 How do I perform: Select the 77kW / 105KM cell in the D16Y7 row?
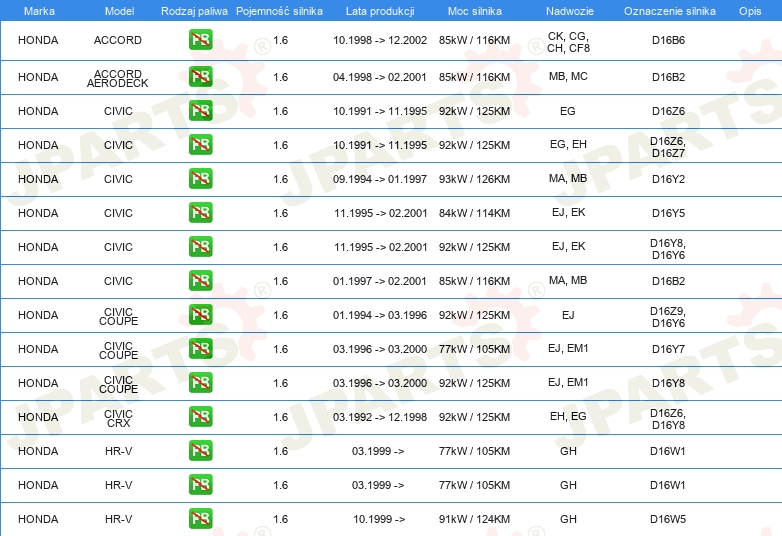pyautogui.click(x=474, y=349)
